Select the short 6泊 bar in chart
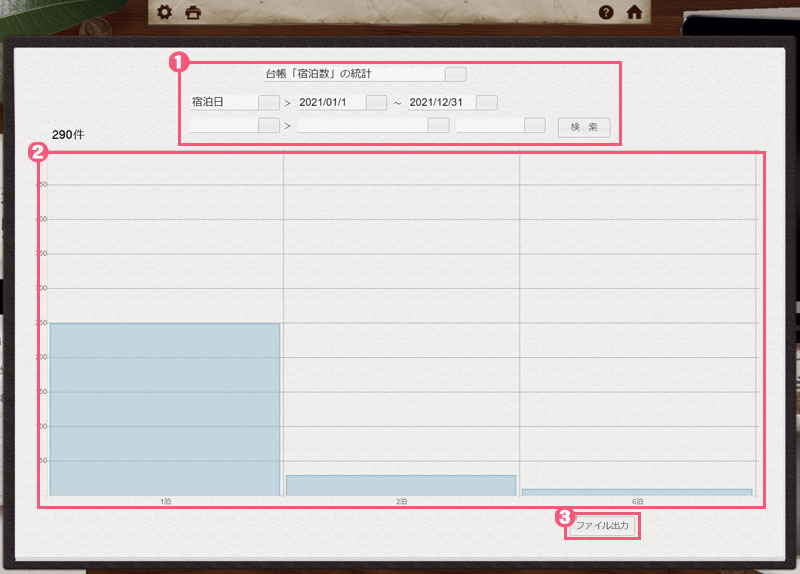800x574 pixels. (636, 491)
